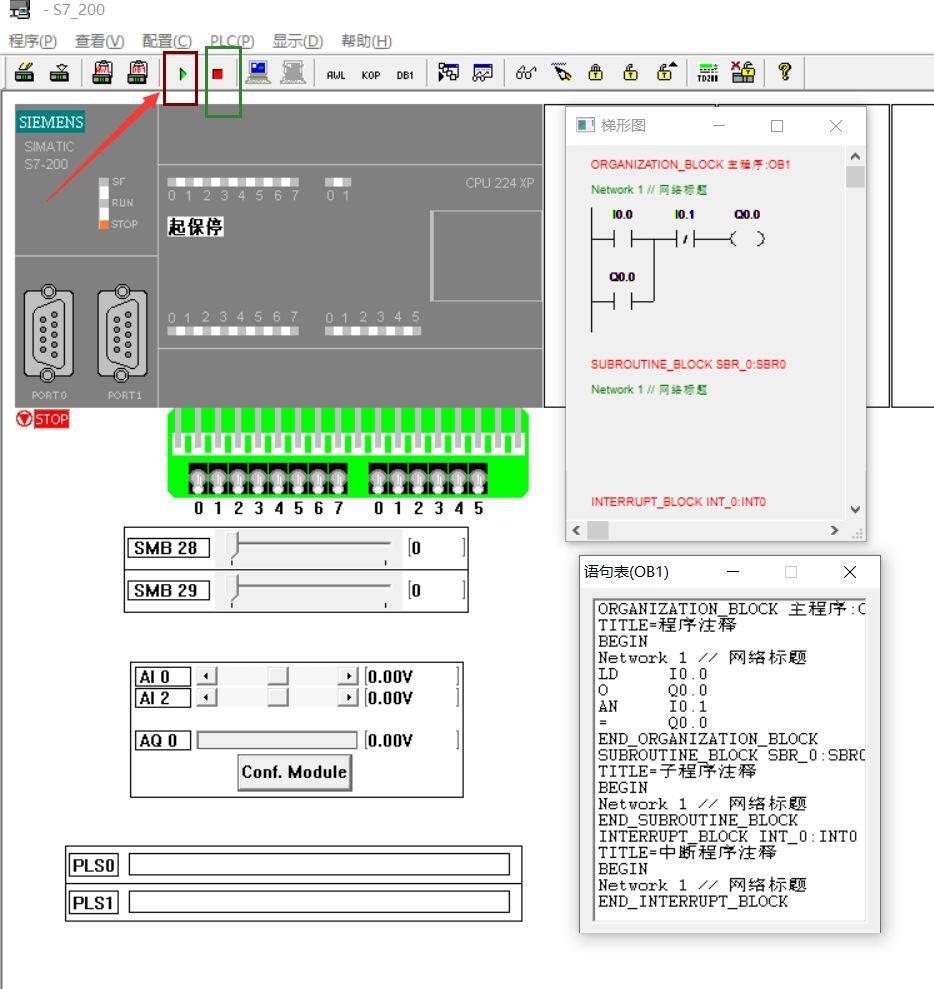Toggle input switch 3 of first group

pyautogui.click(x=258, y=479)
